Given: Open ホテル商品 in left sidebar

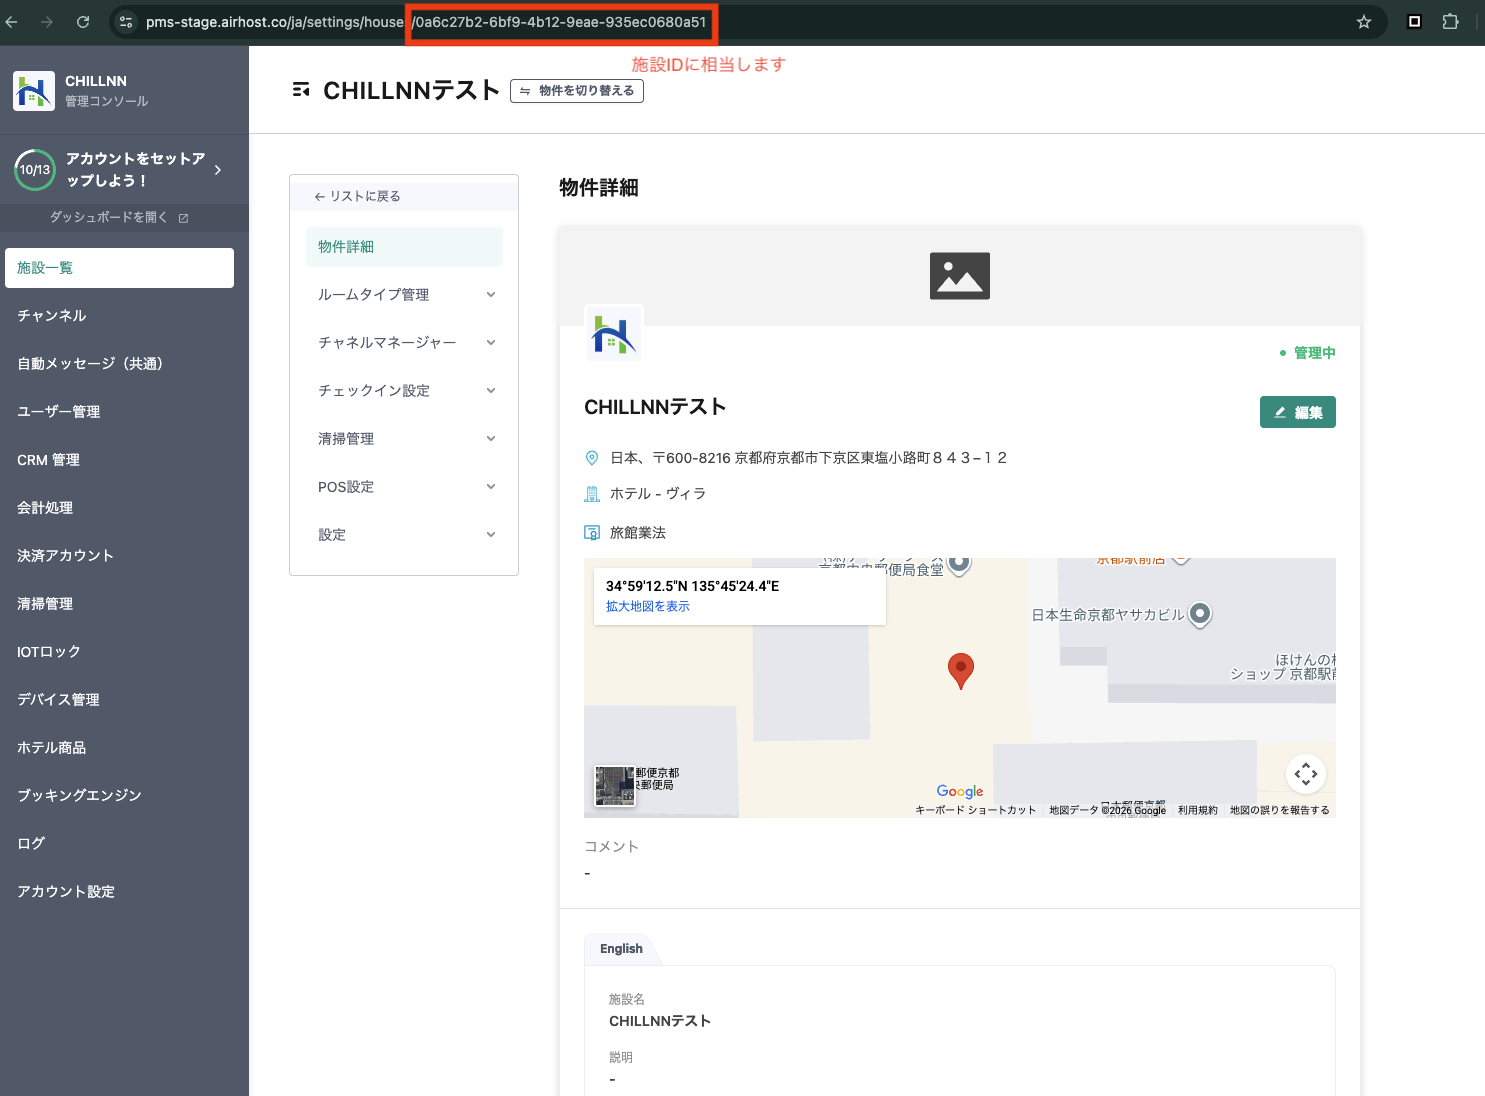Looking at the screenshot, I should 119,748.
